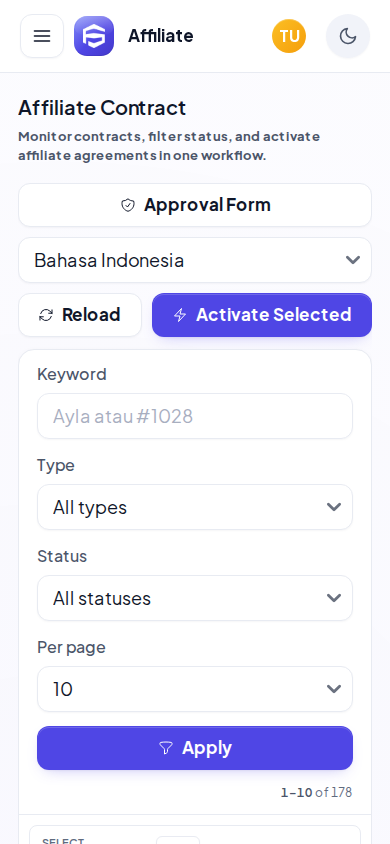Image resolution: width=390 pixels, height=844 pixels.
Task: Open the Approval Form button
Action: [x=195, y=205]
